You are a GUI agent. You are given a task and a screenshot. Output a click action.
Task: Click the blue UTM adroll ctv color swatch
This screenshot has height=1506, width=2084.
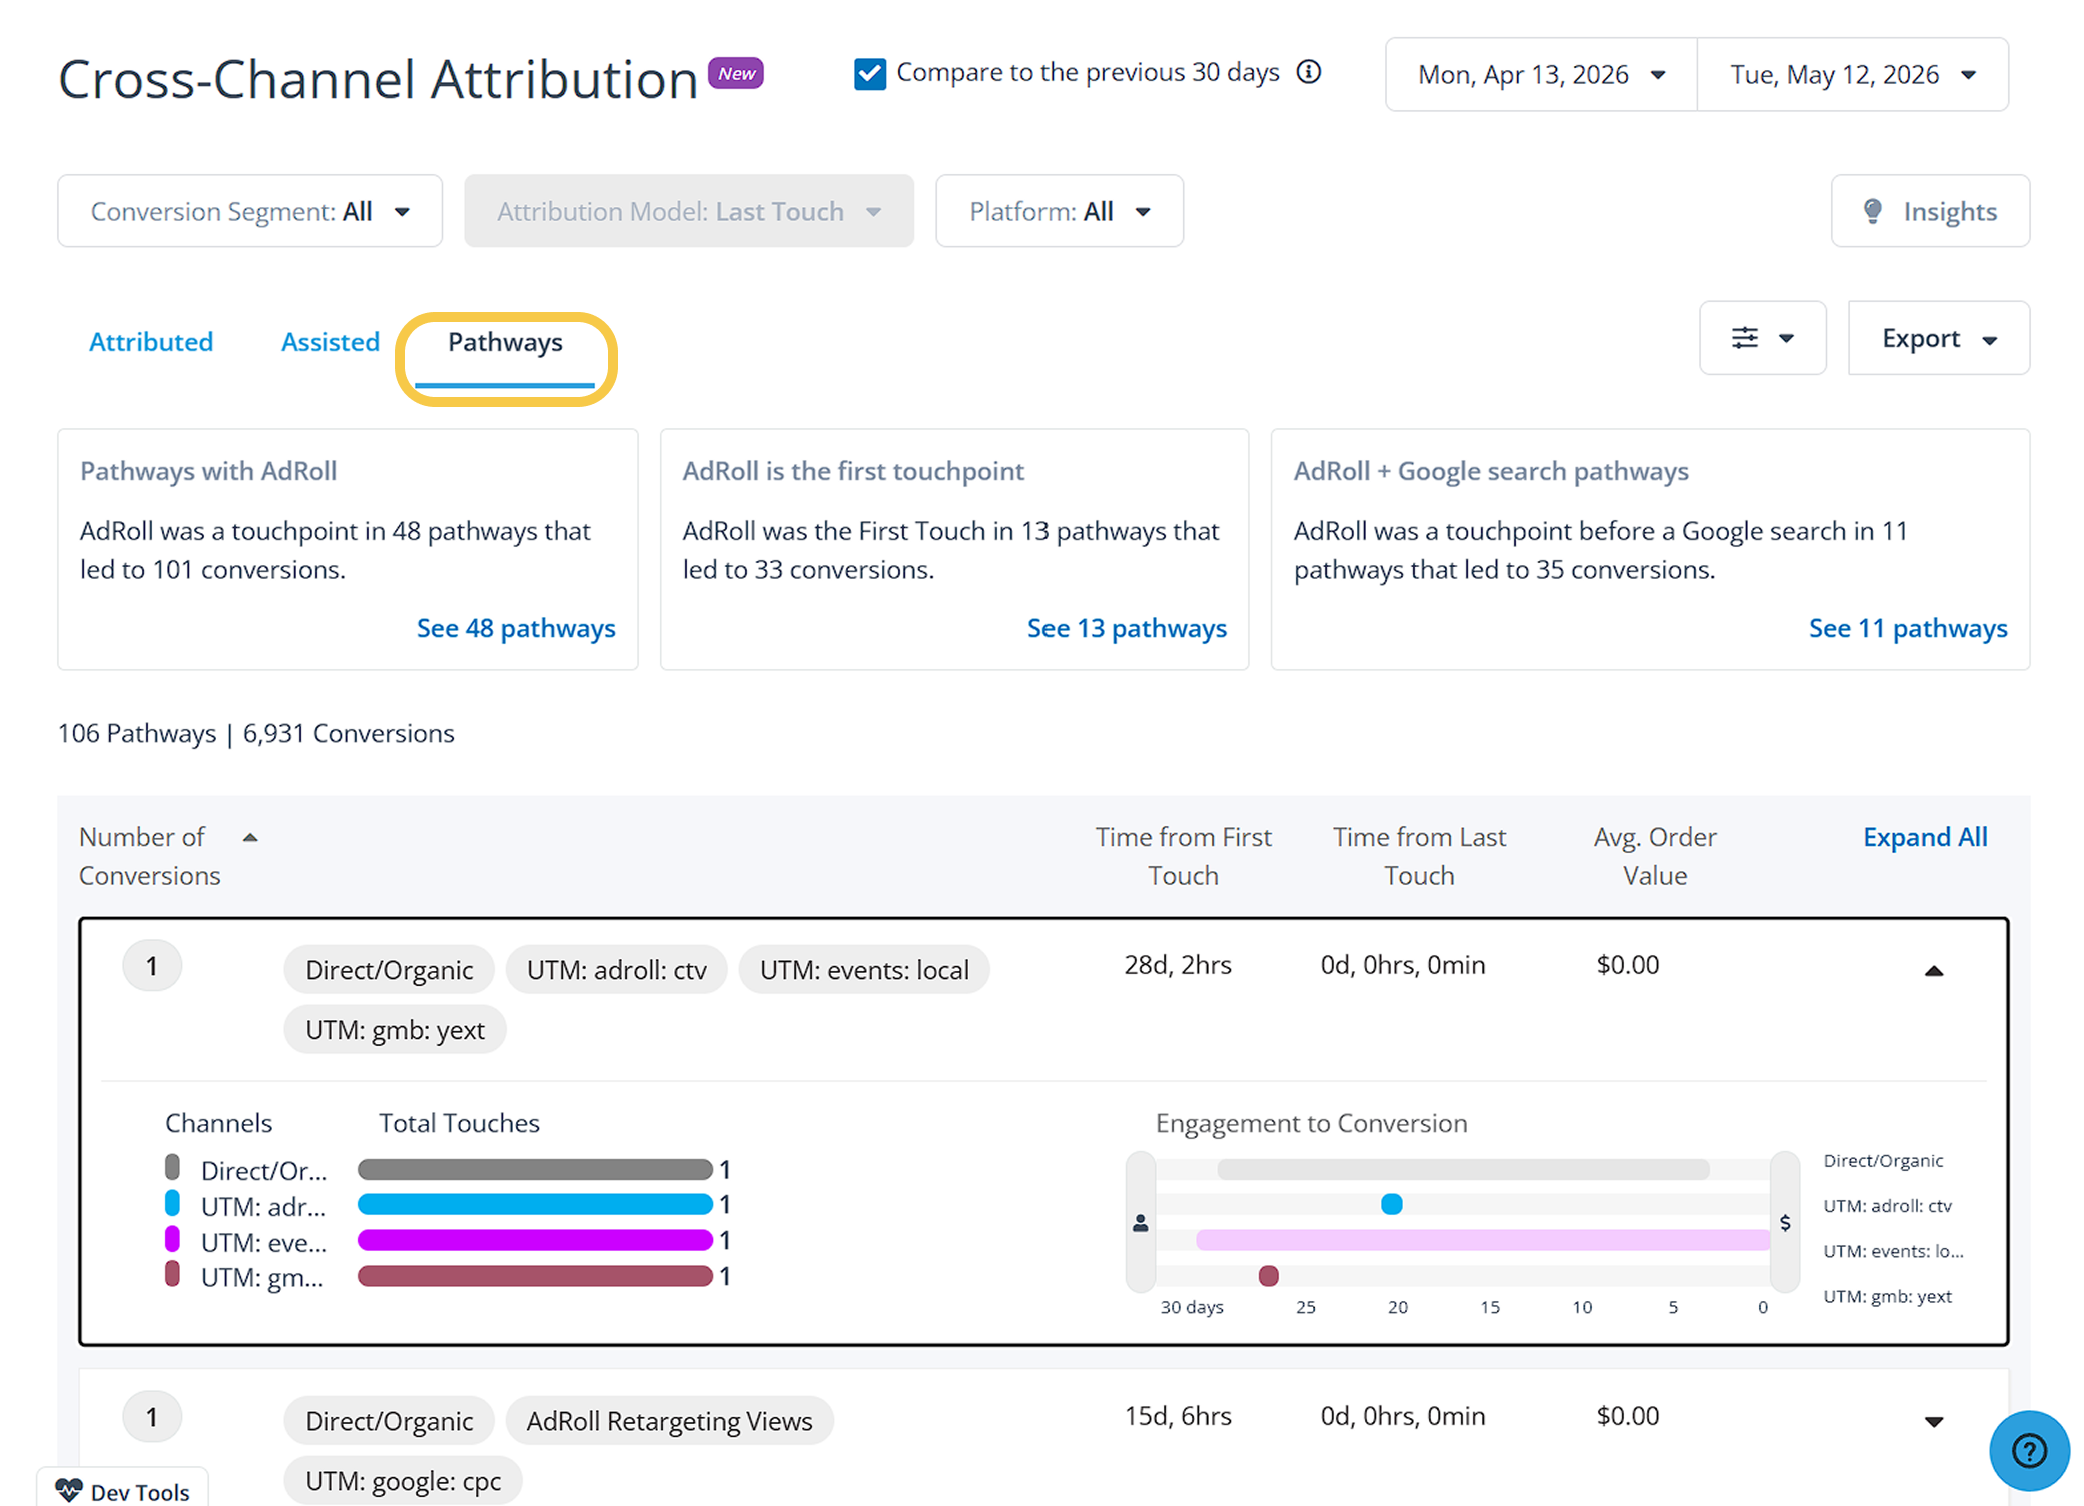pos(172,1203)
